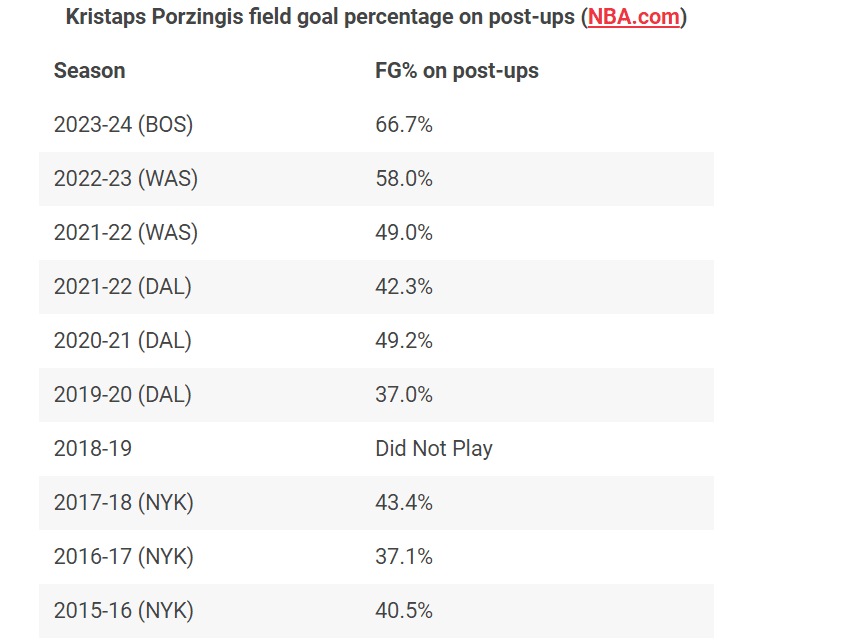Select the 2020-21 (DAL) season cell
The height and width of the screenshot is (643, 862).
pos(123,341)
